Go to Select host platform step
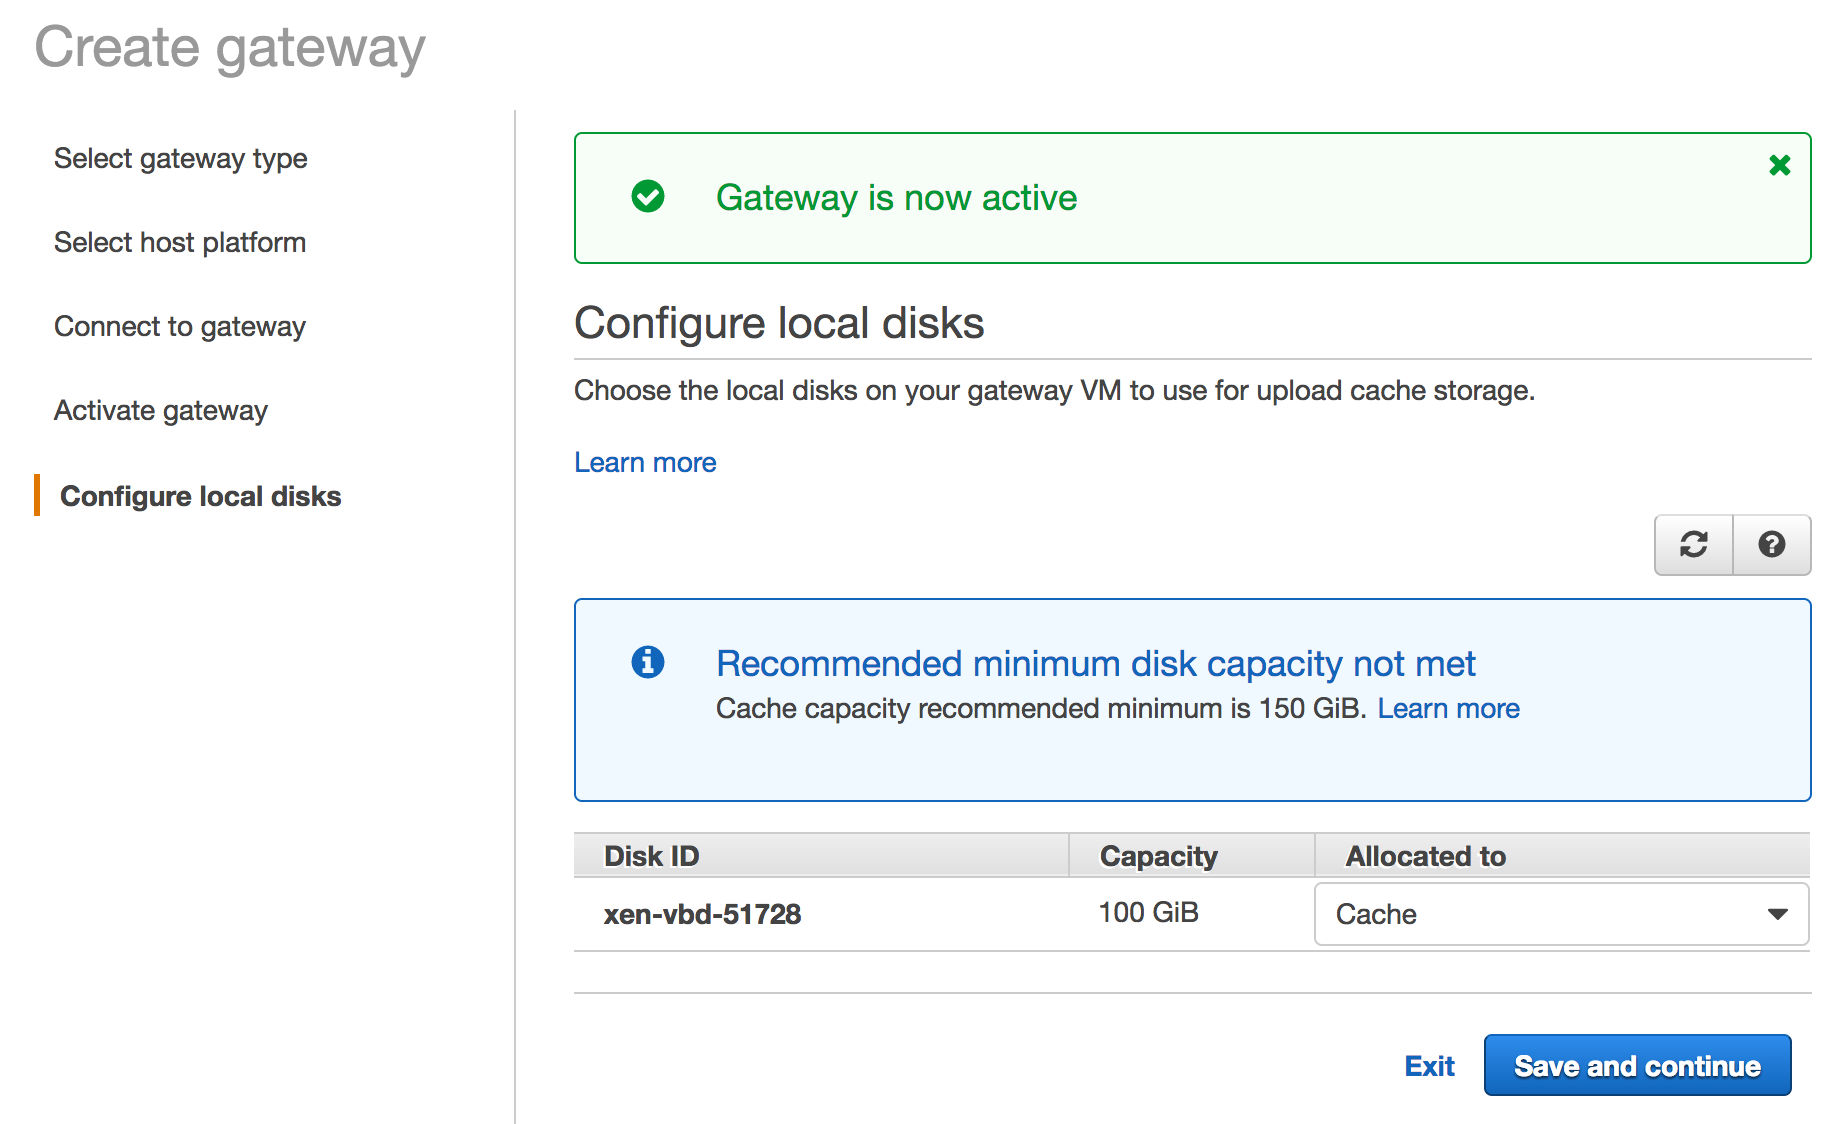 click(x=180, y=243)
